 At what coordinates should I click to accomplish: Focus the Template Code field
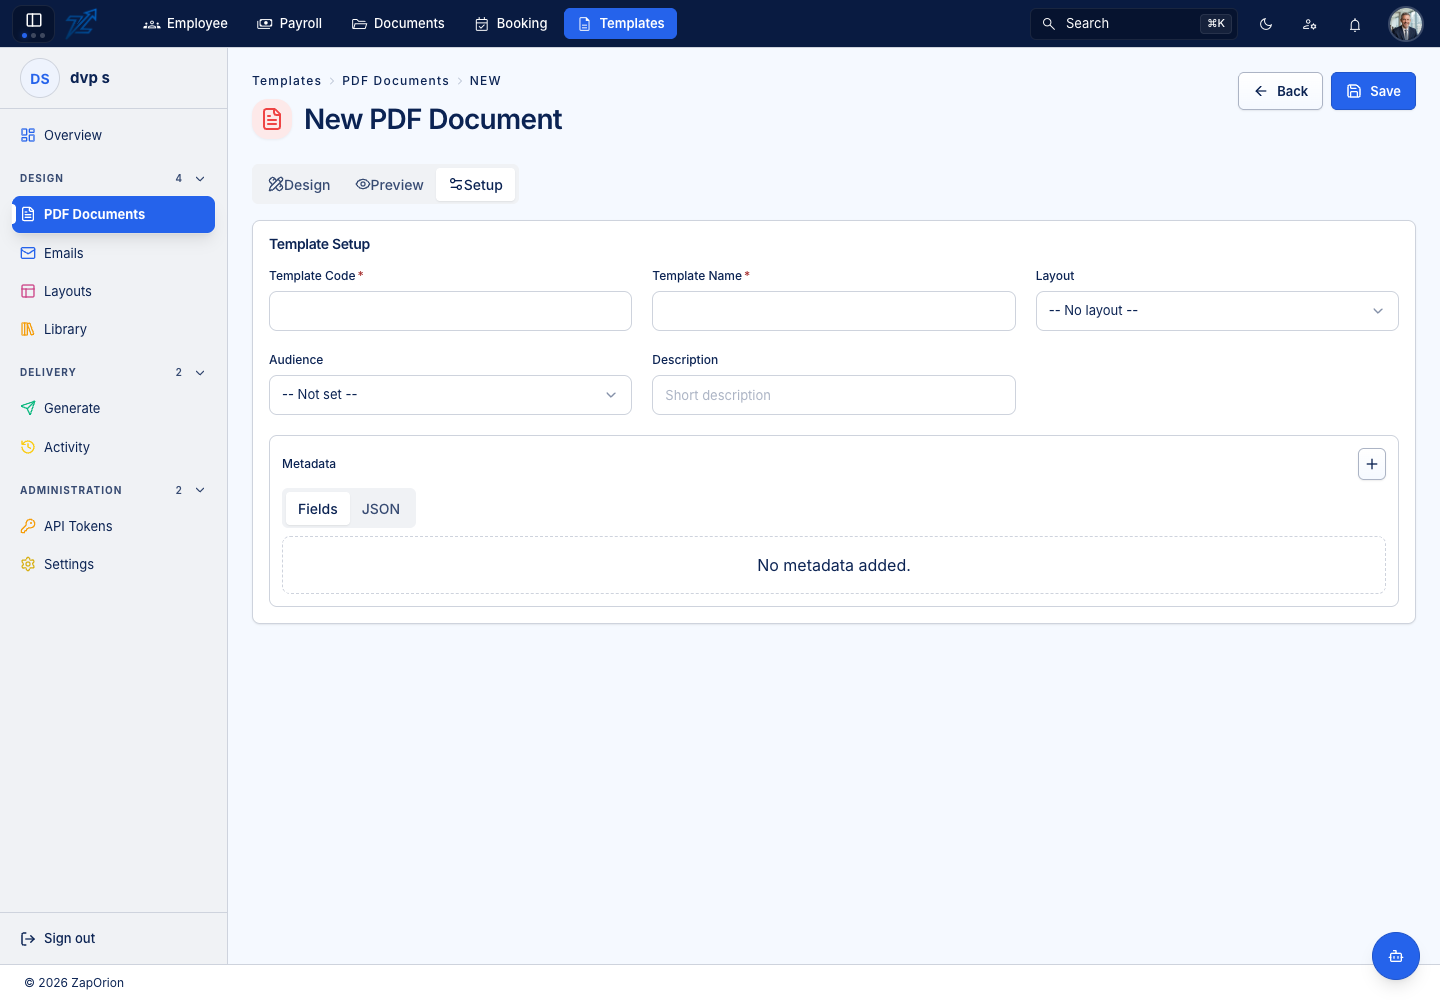click(x=450, y=311)
